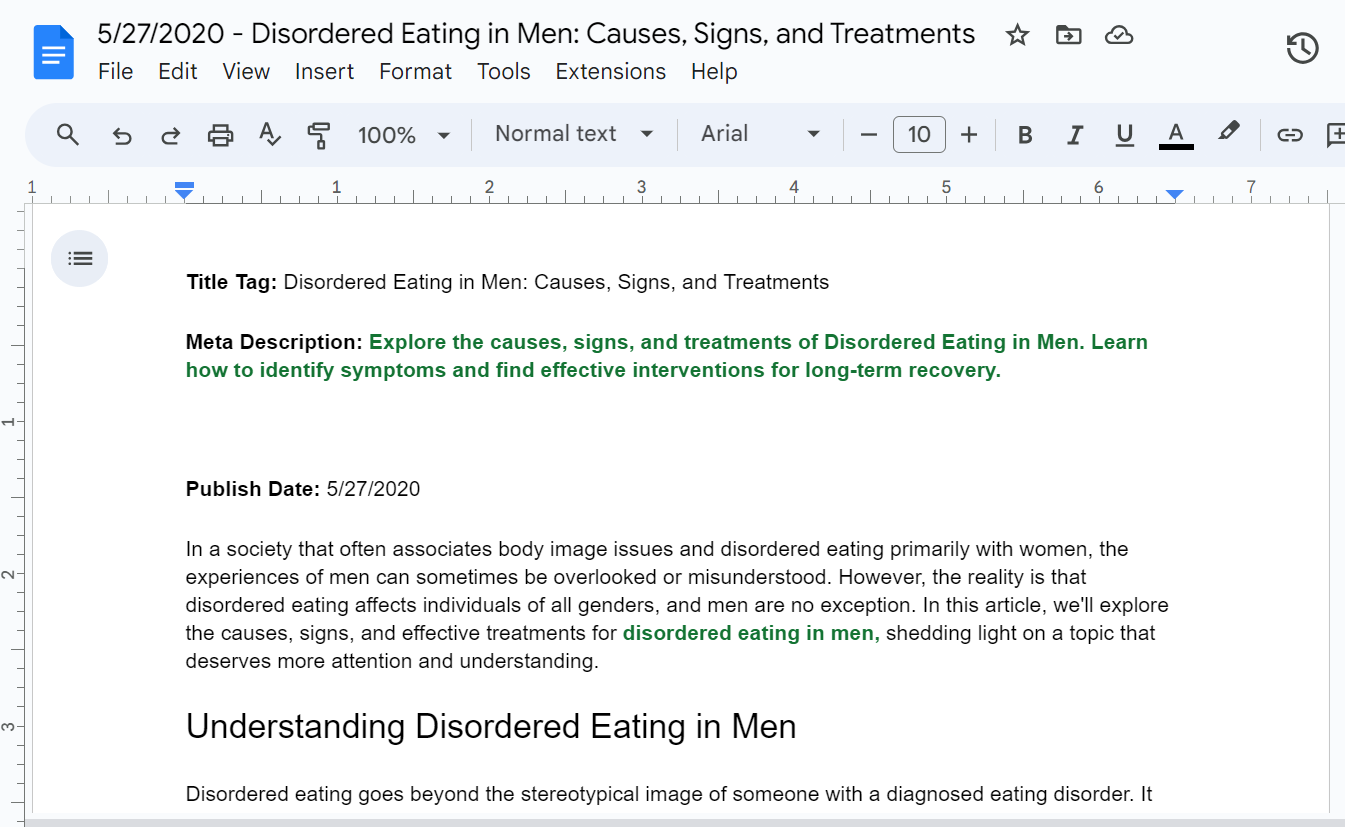Open the Arial font dropdown
The image size is (1345, 827).
coord(760,134)
